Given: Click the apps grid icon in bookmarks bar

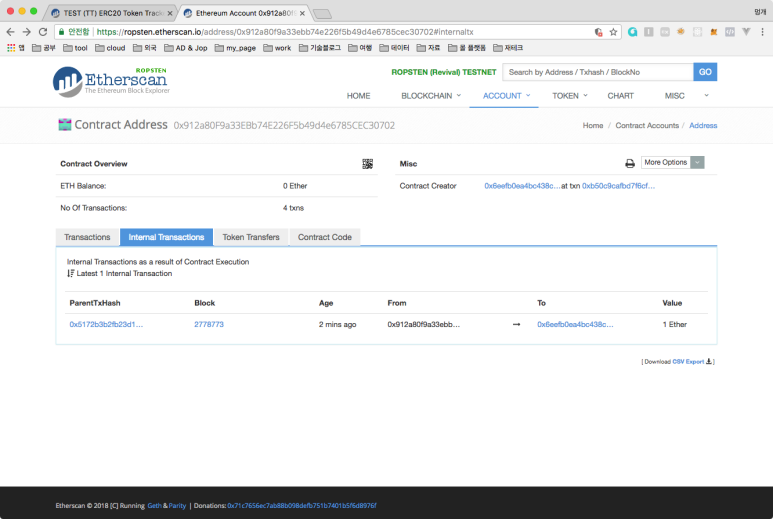Looking at the screenshot, I should pos(11,48).
